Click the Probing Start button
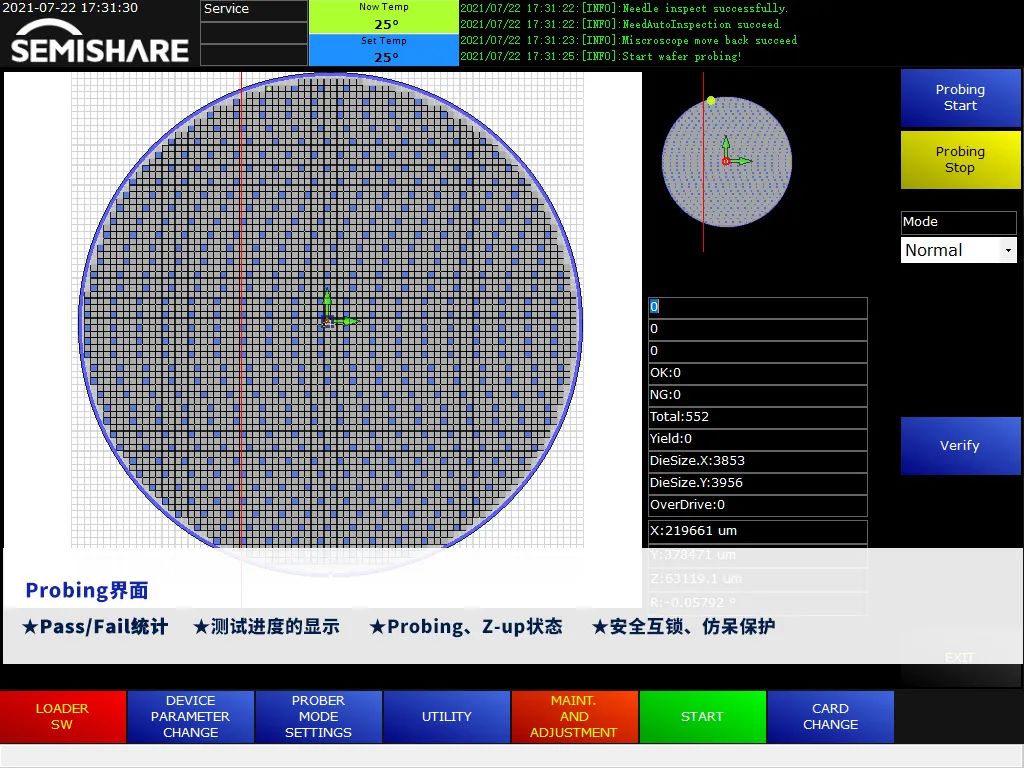1024x768 pixels. pos(960,98)
